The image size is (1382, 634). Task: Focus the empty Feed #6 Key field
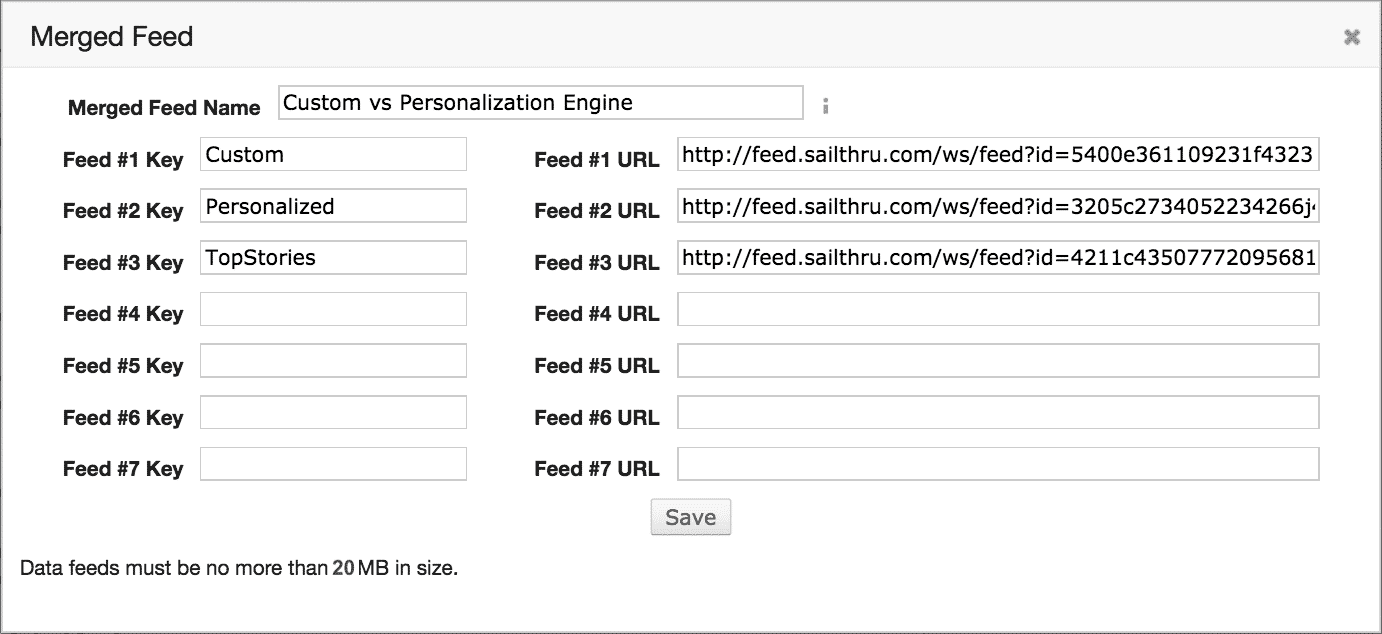[333, 413]
